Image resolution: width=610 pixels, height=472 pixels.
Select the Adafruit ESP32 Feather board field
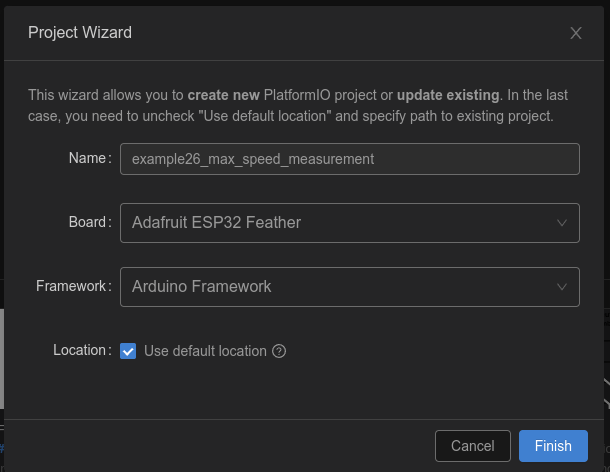tap(330, 223)
